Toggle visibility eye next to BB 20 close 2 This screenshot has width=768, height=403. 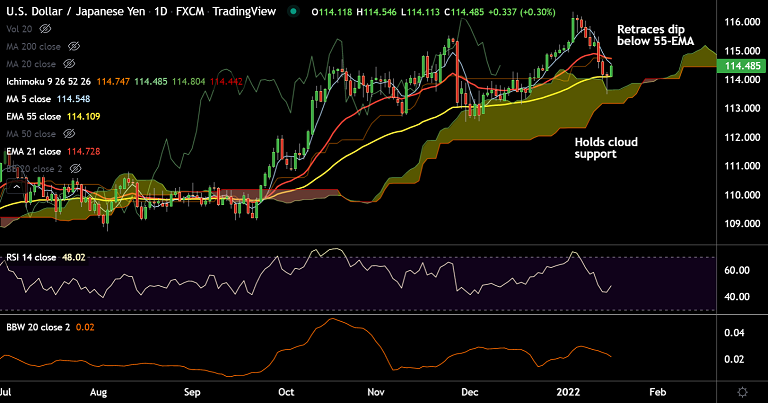tap(75, 168)
